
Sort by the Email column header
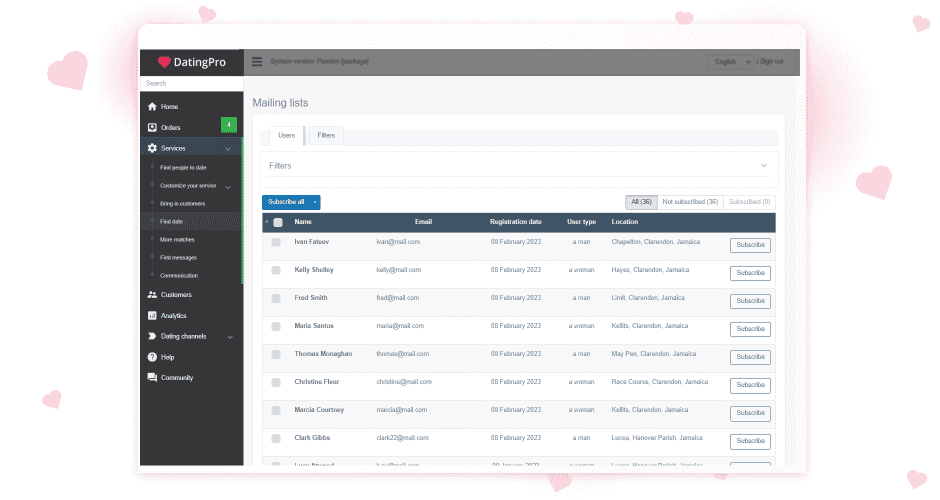click(423, 222)
